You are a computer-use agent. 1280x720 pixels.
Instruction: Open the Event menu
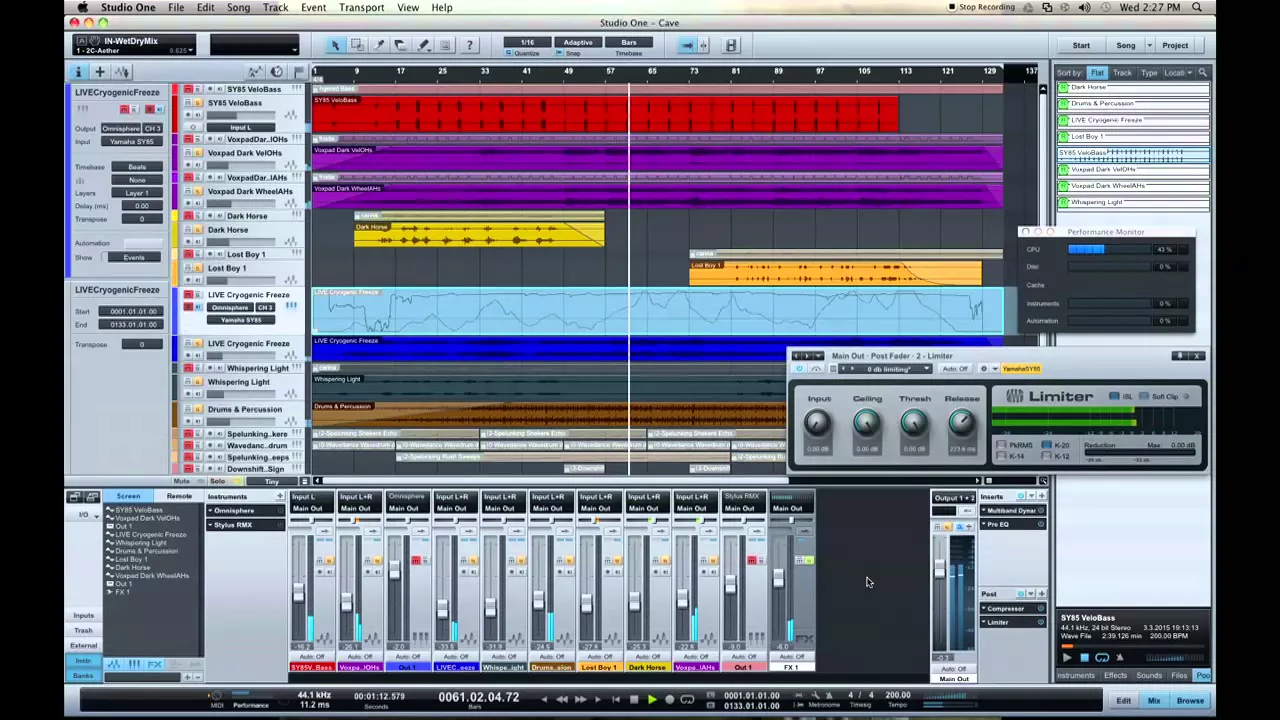[x=313, y=7]
